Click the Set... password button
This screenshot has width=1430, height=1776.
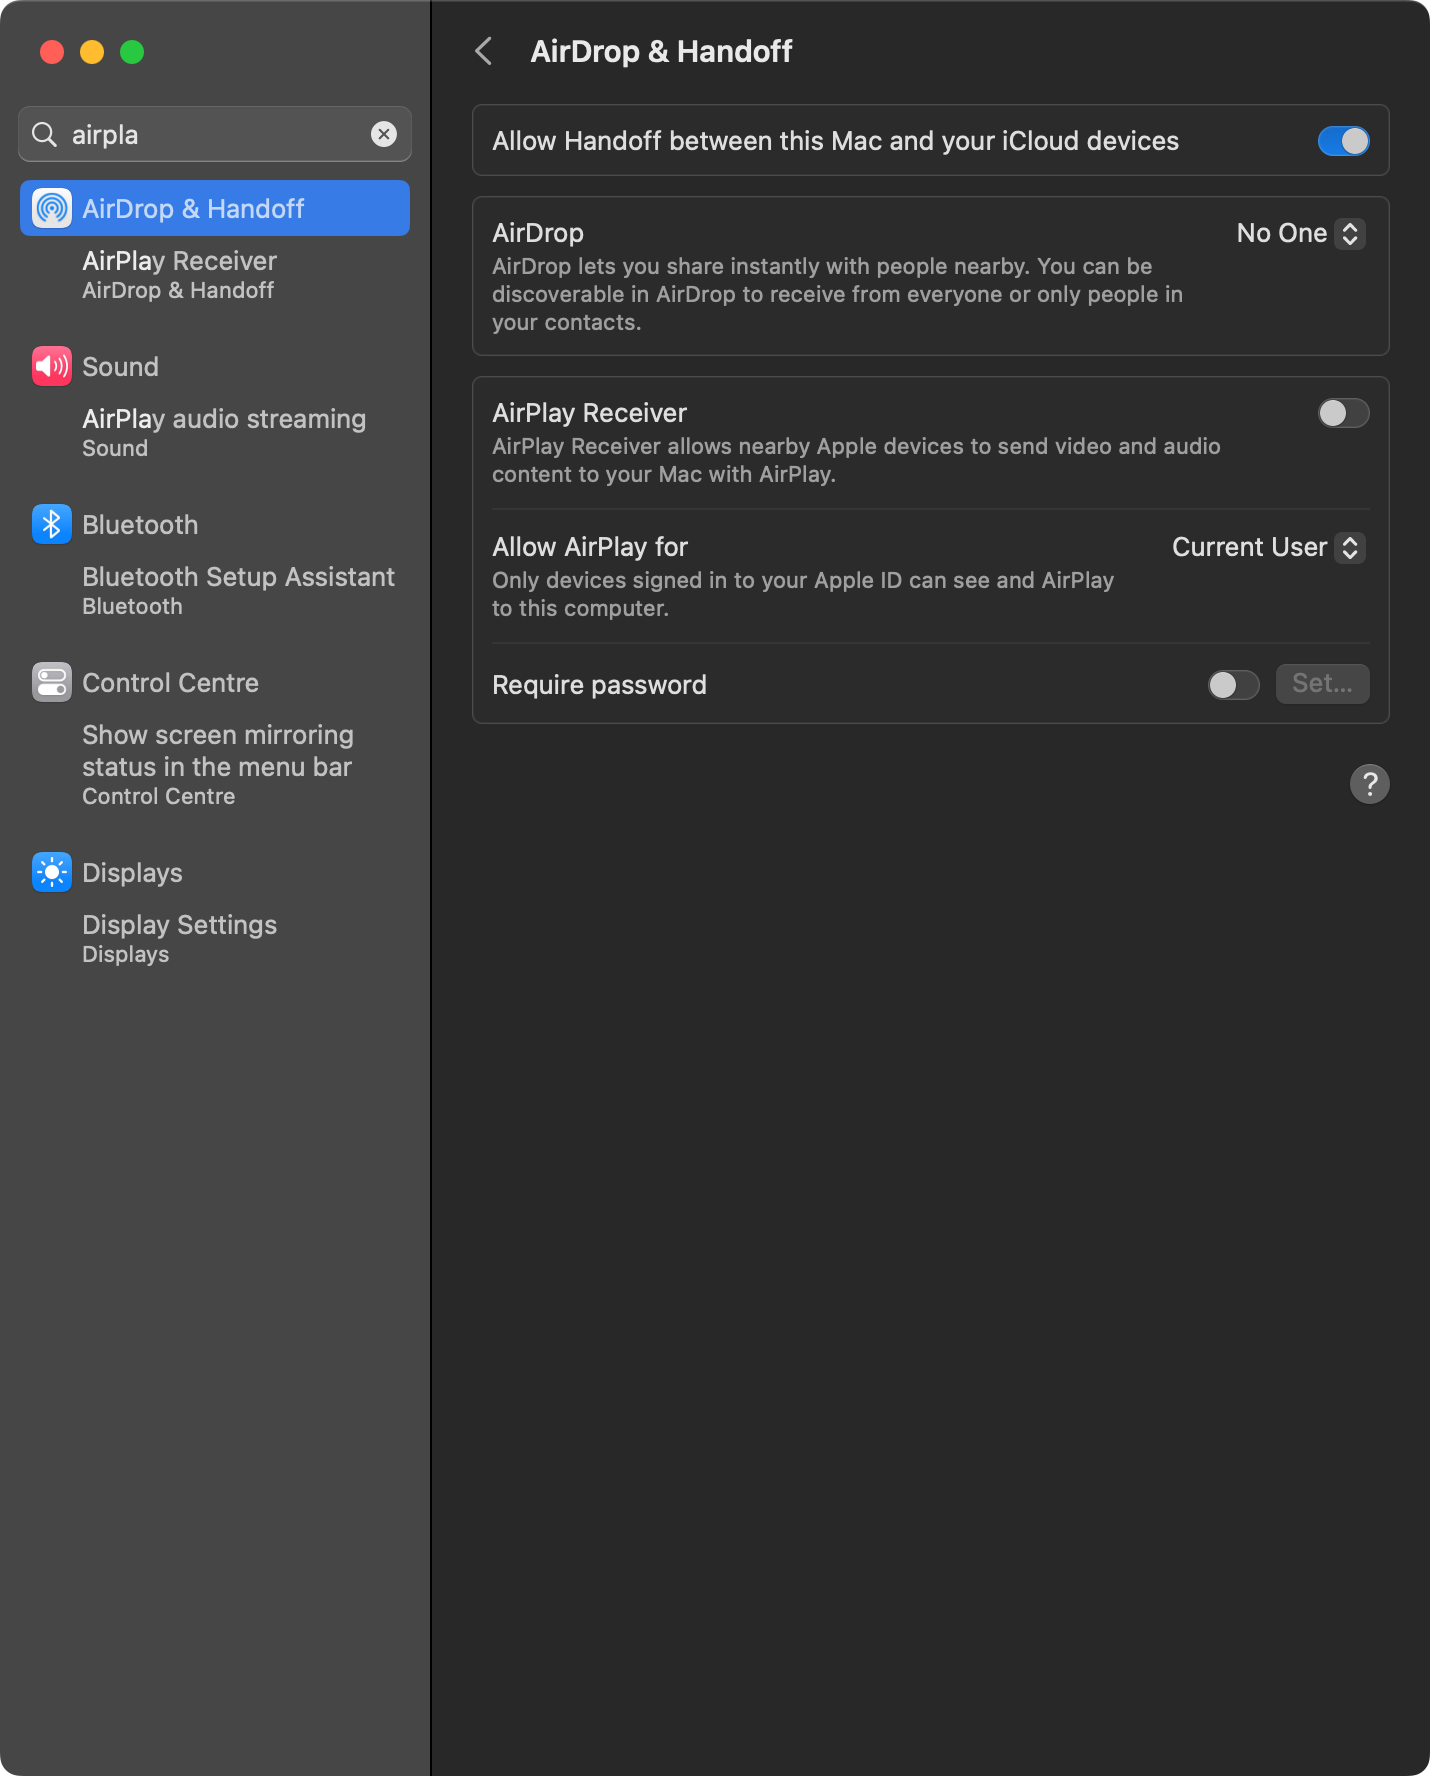pyautogui.click(x=1322, y=684)
